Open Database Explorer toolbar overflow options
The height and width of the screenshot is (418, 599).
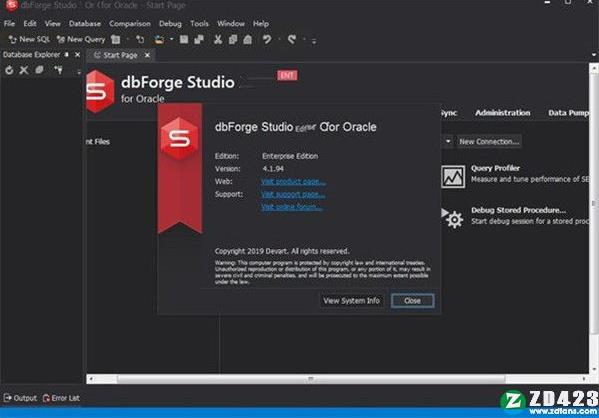[79, 71]
